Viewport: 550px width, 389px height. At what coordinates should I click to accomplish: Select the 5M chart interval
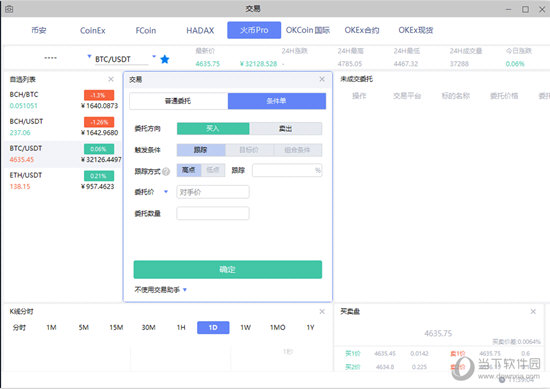83,328
